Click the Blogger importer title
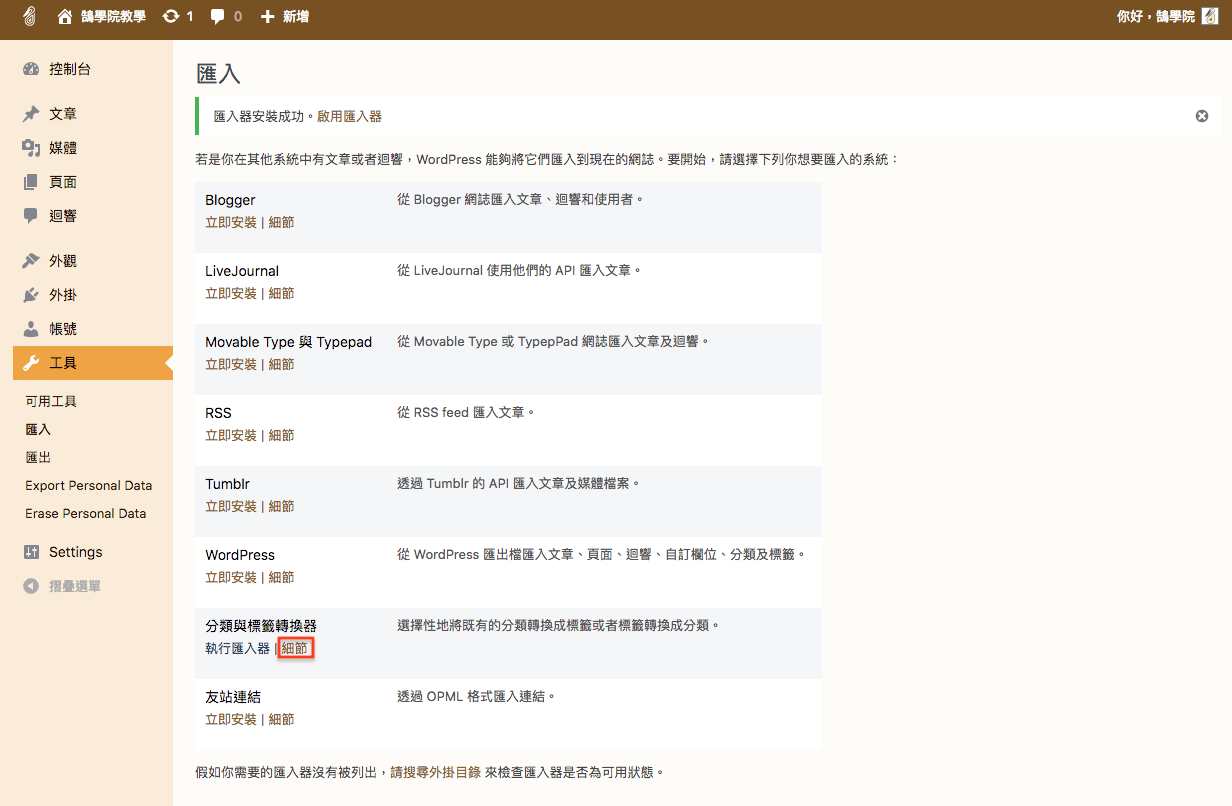The height and width of the screenshot is (806, 1232). point(230,200)
